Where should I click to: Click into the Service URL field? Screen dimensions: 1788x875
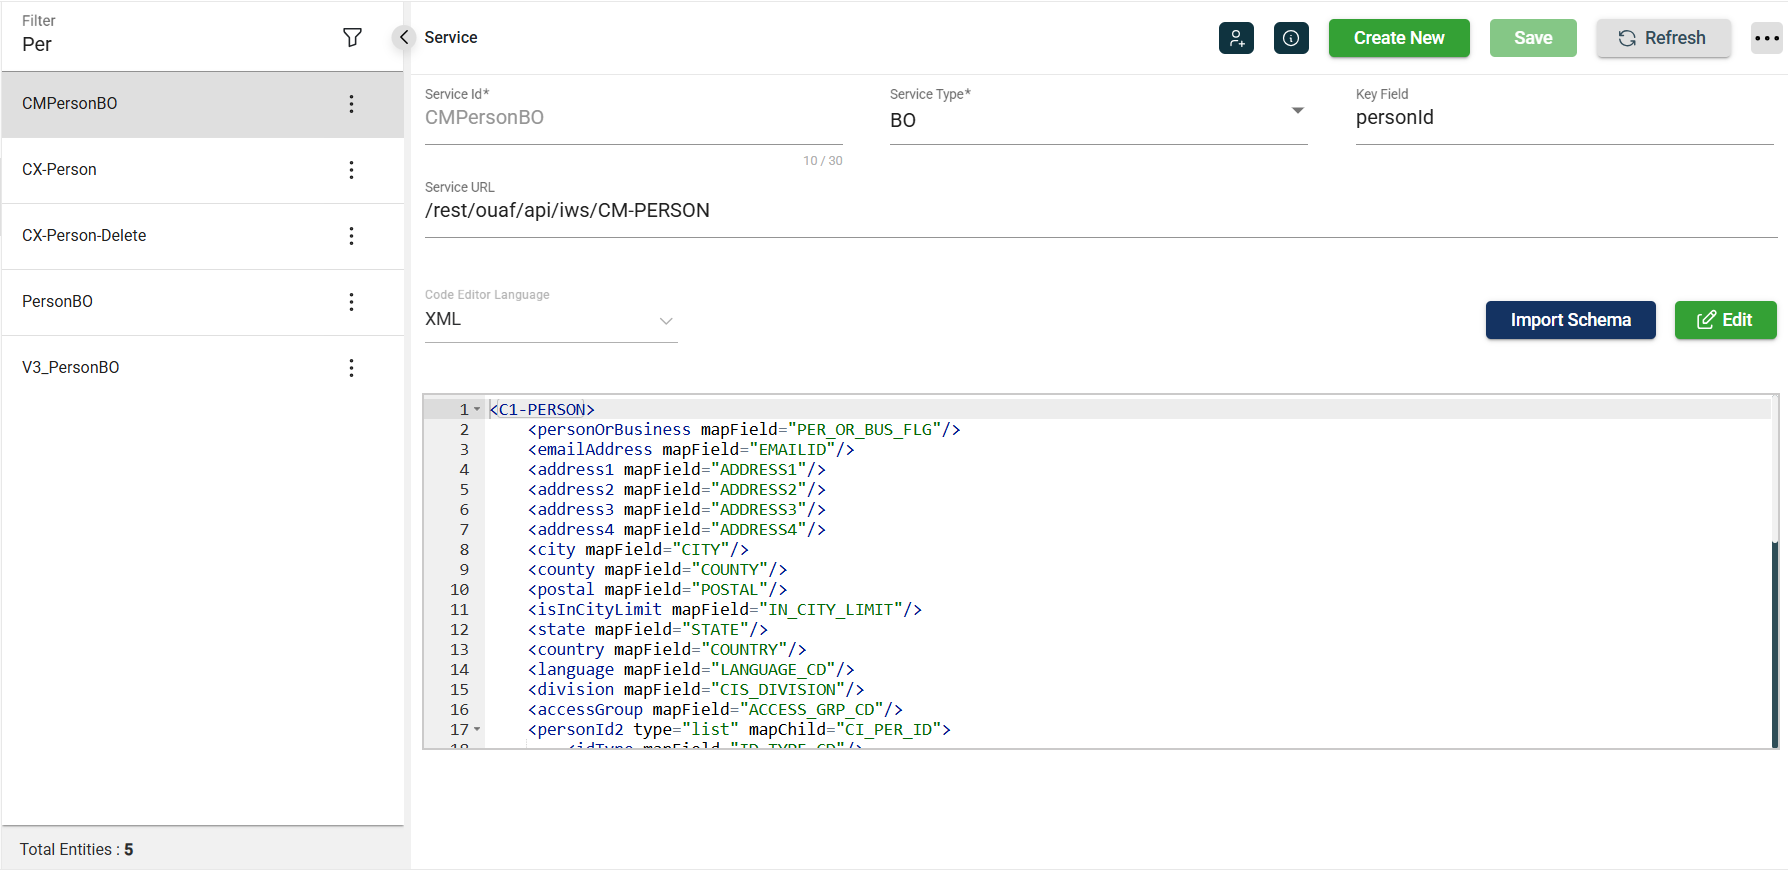tap(1100, 211)
